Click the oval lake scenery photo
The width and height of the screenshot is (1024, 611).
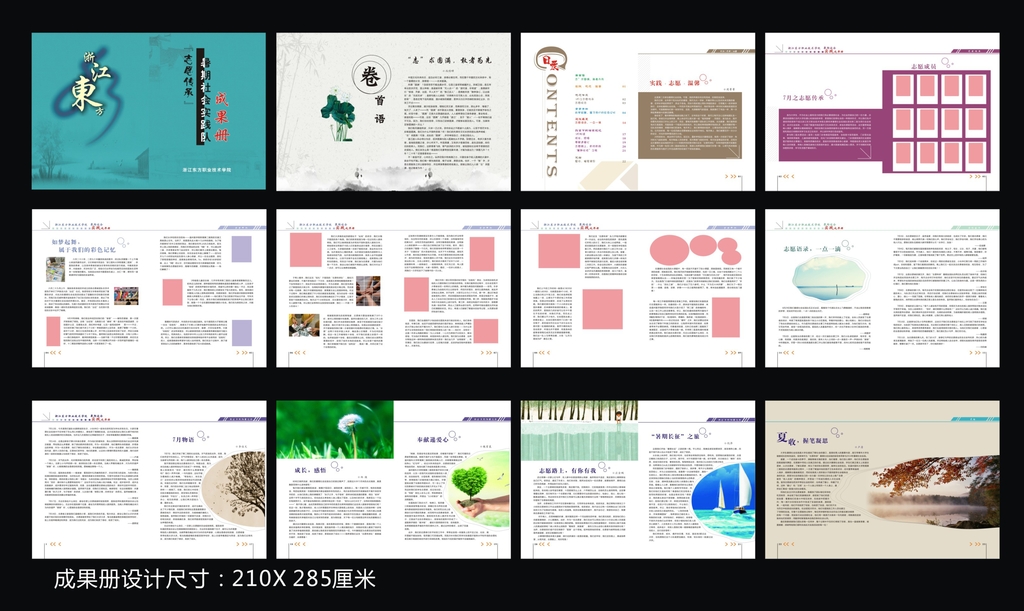click(818, 277)
